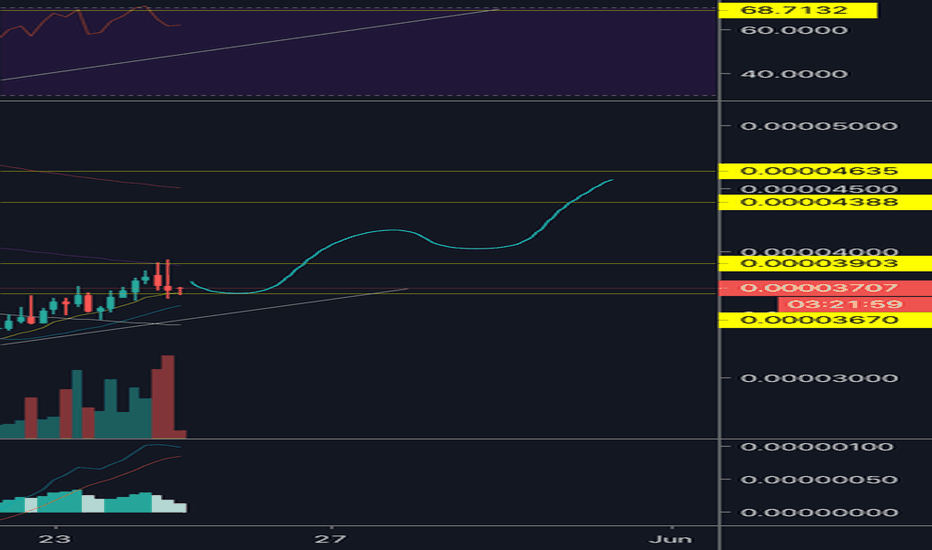This screenshot has height=550, width=932.
Task: Select the horizontal line at 0.00003903
Action: 357,263
